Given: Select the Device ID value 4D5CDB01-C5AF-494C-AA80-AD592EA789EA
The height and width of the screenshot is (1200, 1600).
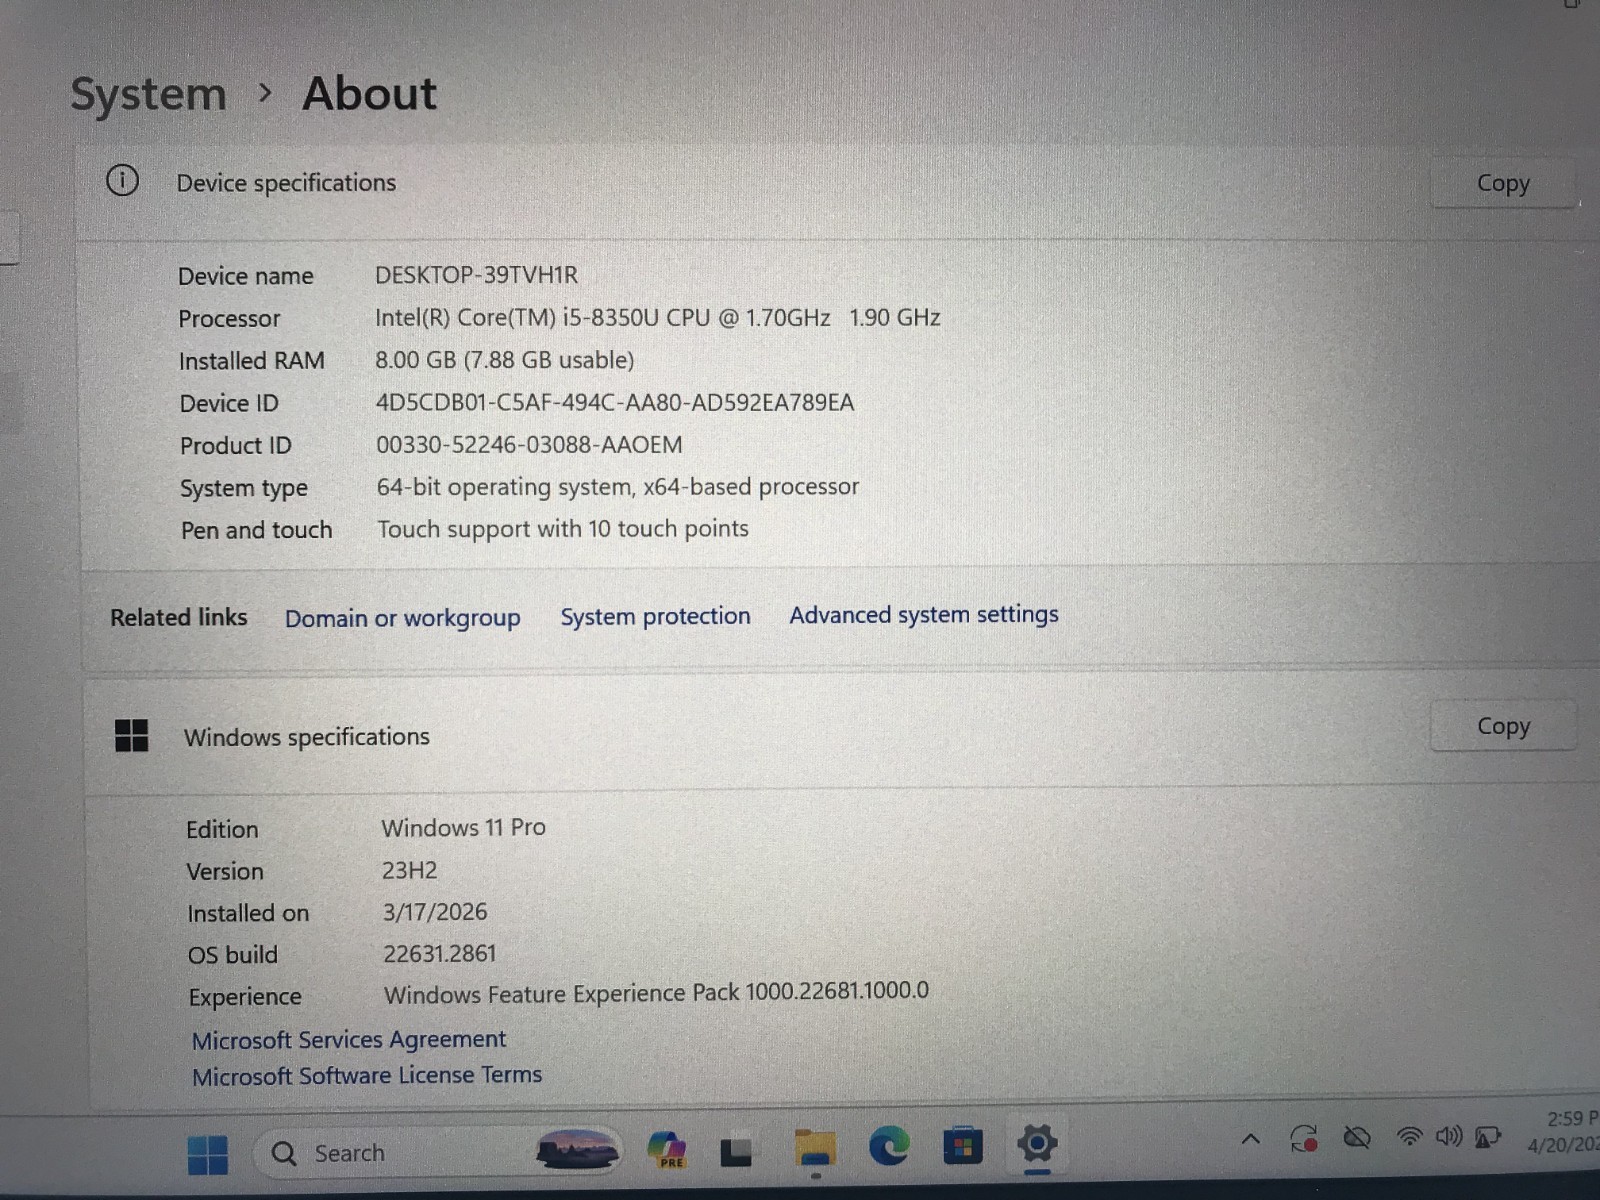Looking at the screenshot, I should pos(615,402).
